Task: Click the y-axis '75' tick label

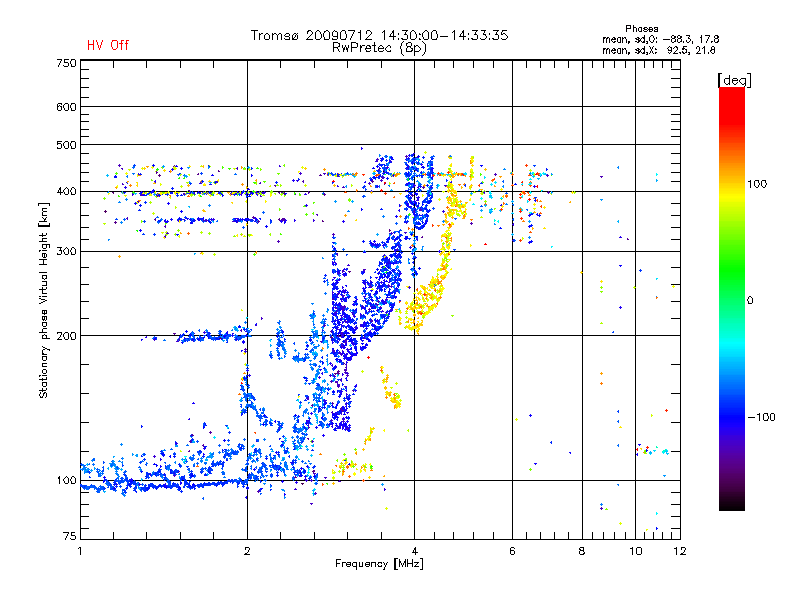Action: click(x=70, y=536)
